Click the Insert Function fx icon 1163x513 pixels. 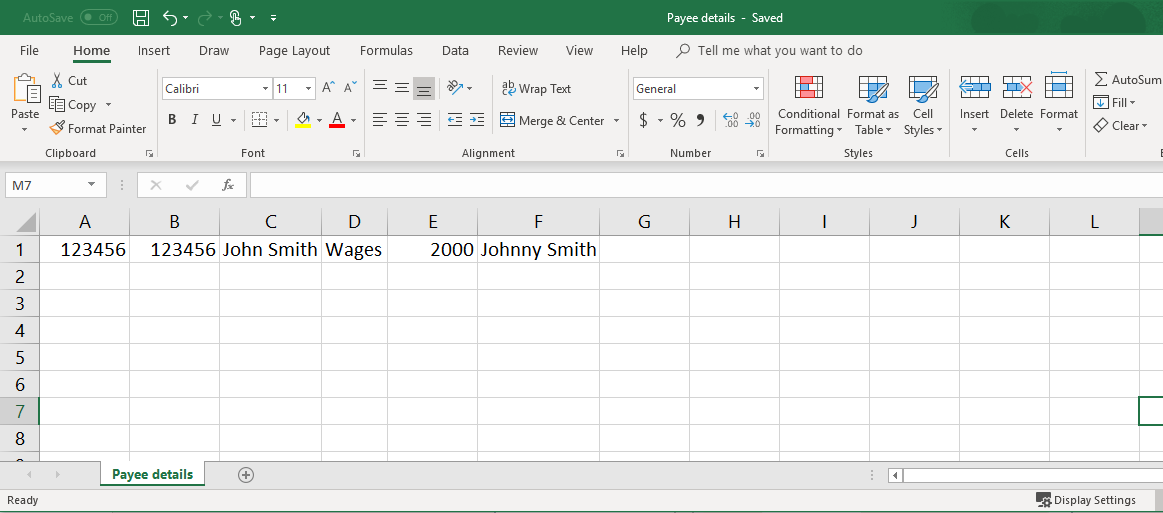click(228, 185)
